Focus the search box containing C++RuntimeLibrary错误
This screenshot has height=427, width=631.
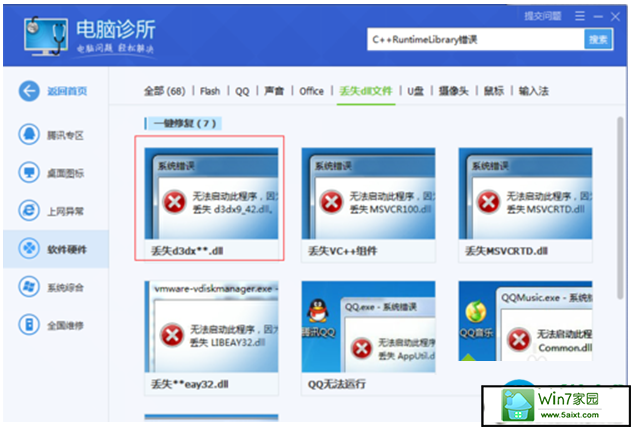[476, 39]
